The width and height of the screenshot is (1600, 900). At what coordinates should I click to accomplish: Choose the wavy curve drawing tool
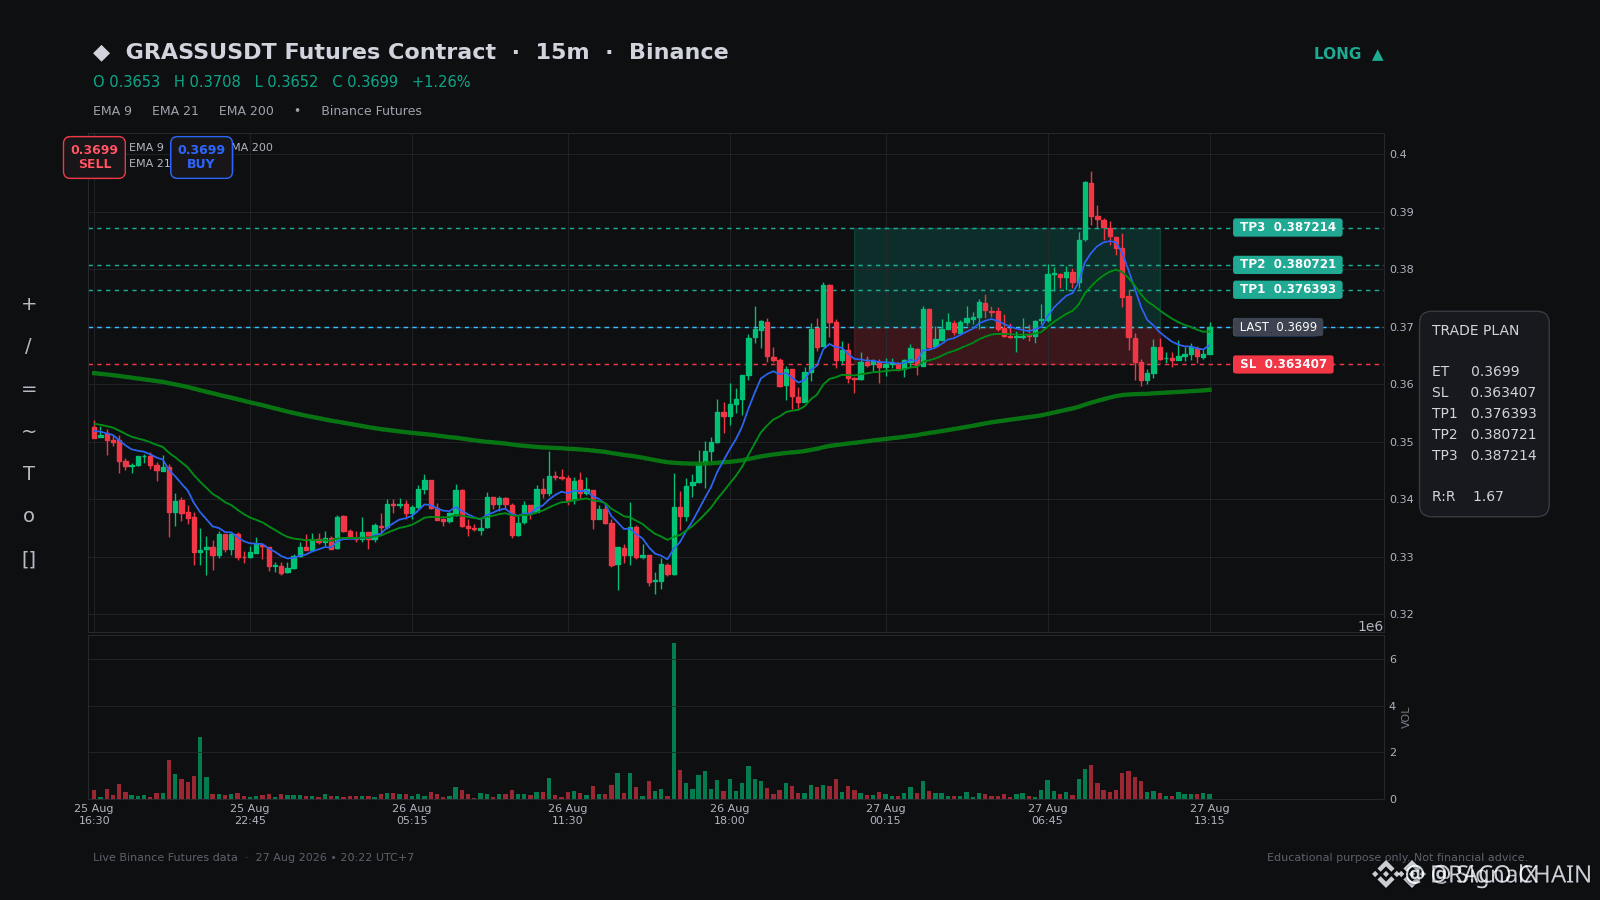click(x=29, y=431)
